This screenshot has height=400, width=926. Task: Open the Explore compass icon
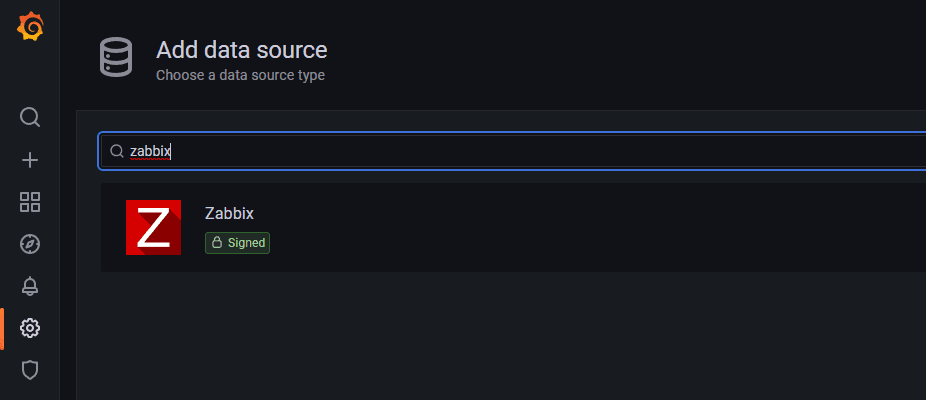30,244
